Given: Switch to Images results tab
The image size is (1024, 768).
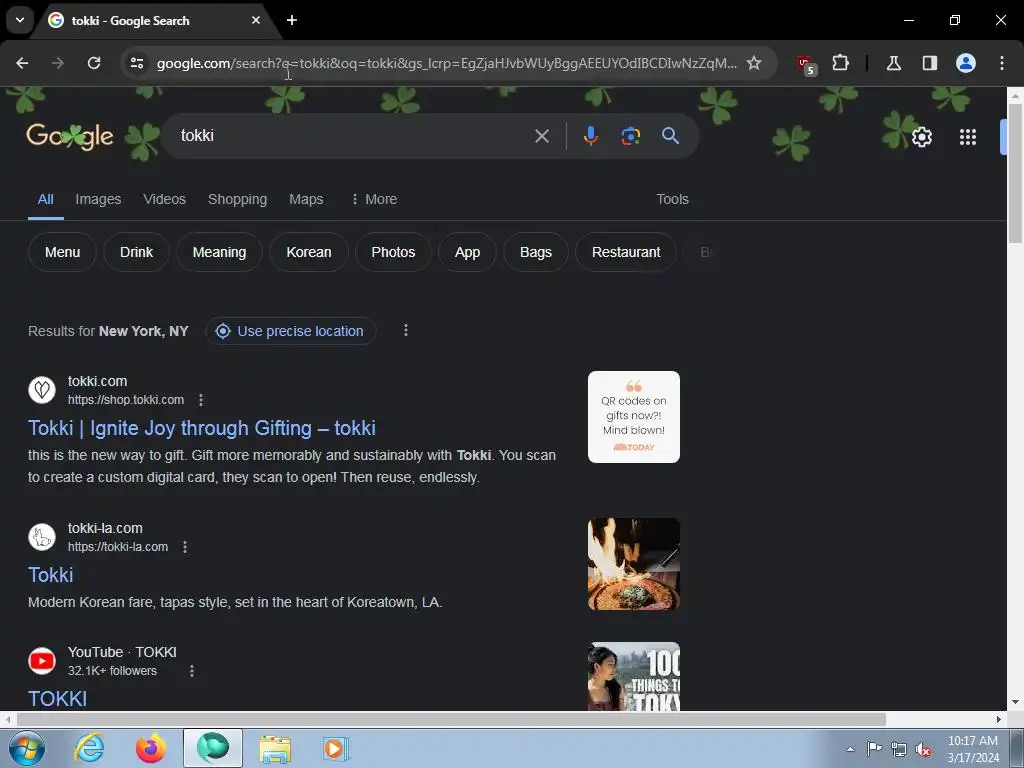Looking at the screenshot, I should (x=98, y=199).
